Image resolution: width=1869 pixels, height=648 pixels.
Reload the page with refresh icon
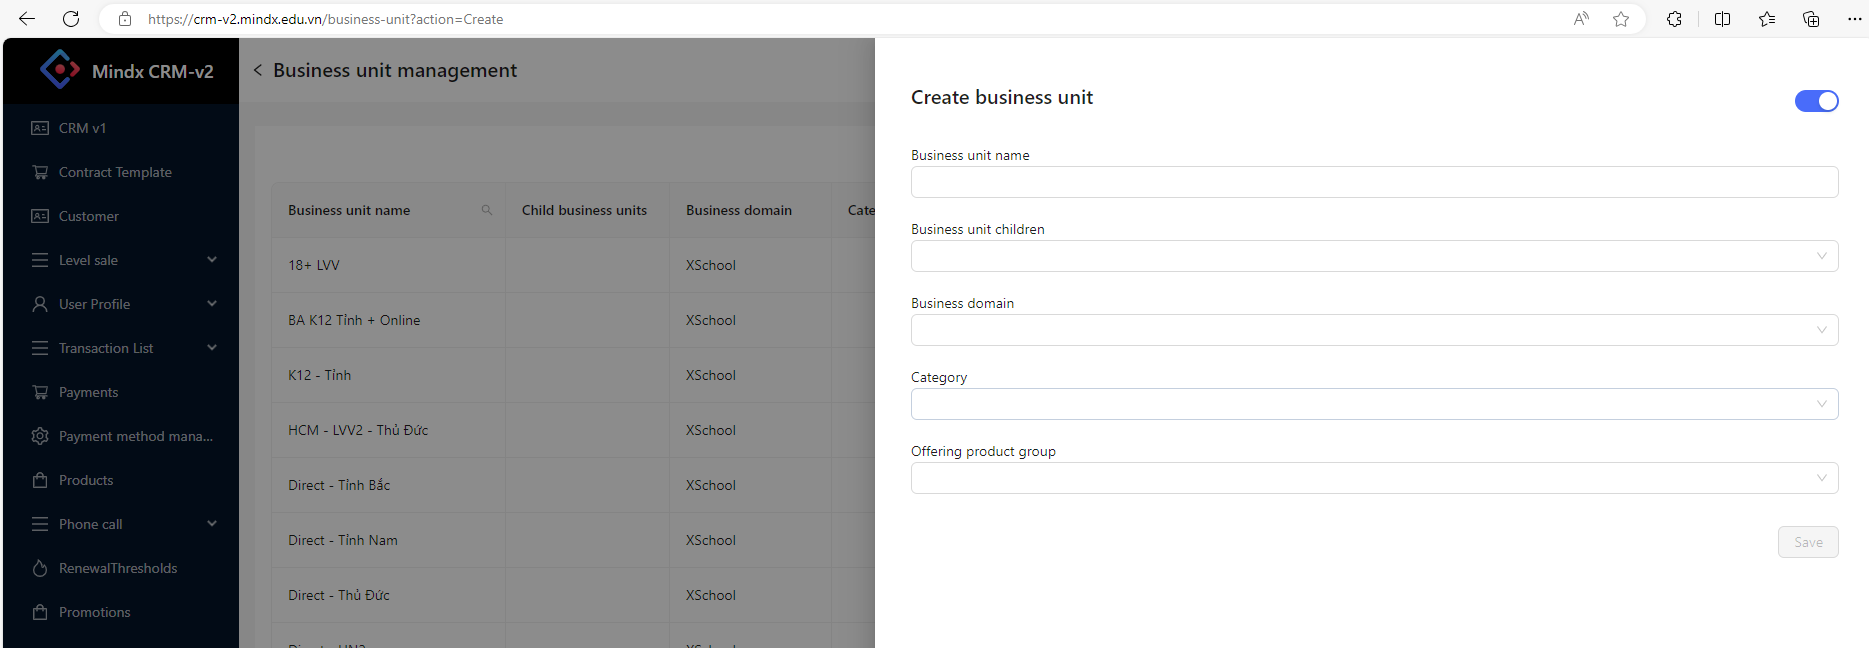coord(71,19)
